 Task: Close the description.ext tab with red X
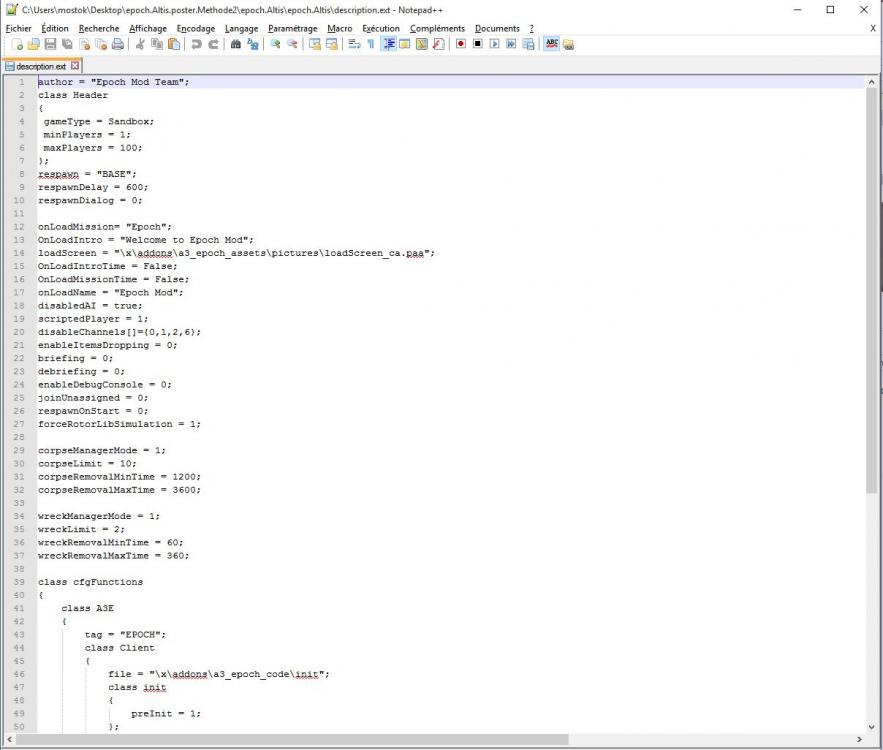point(75,66)
